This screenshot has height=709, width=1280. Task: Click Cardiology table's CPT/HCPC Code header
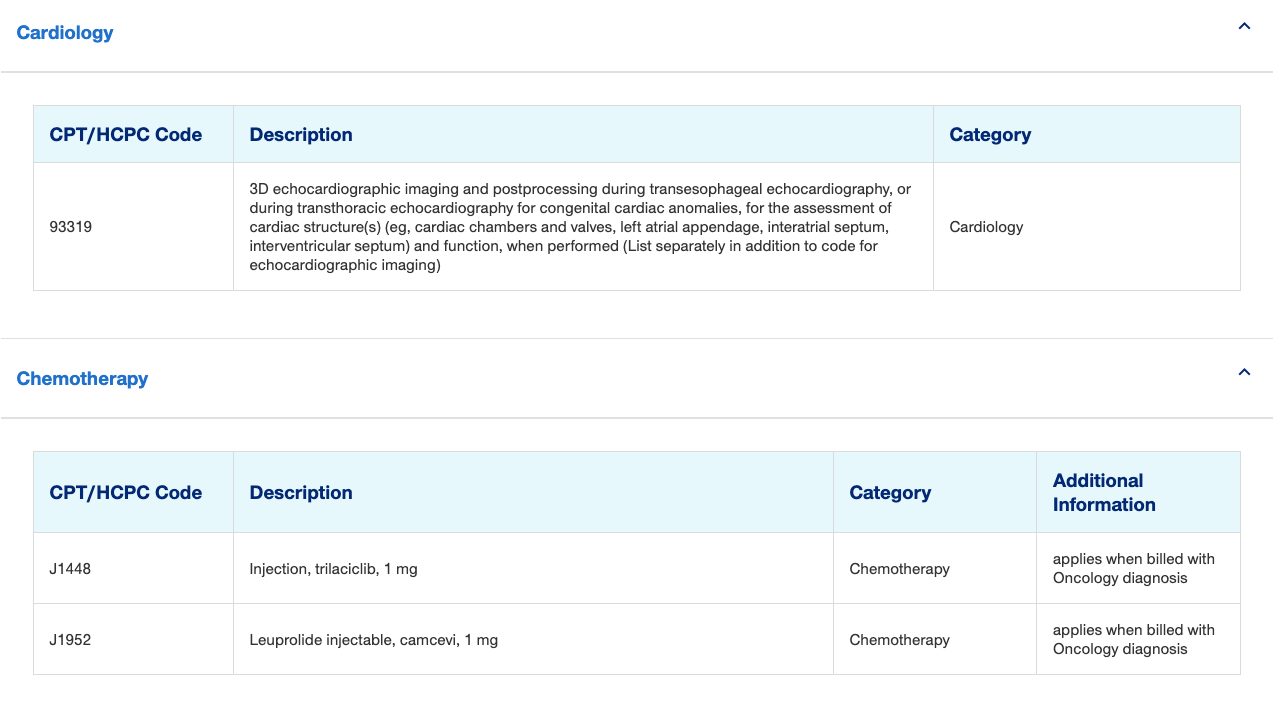click(x=126, y=135)
